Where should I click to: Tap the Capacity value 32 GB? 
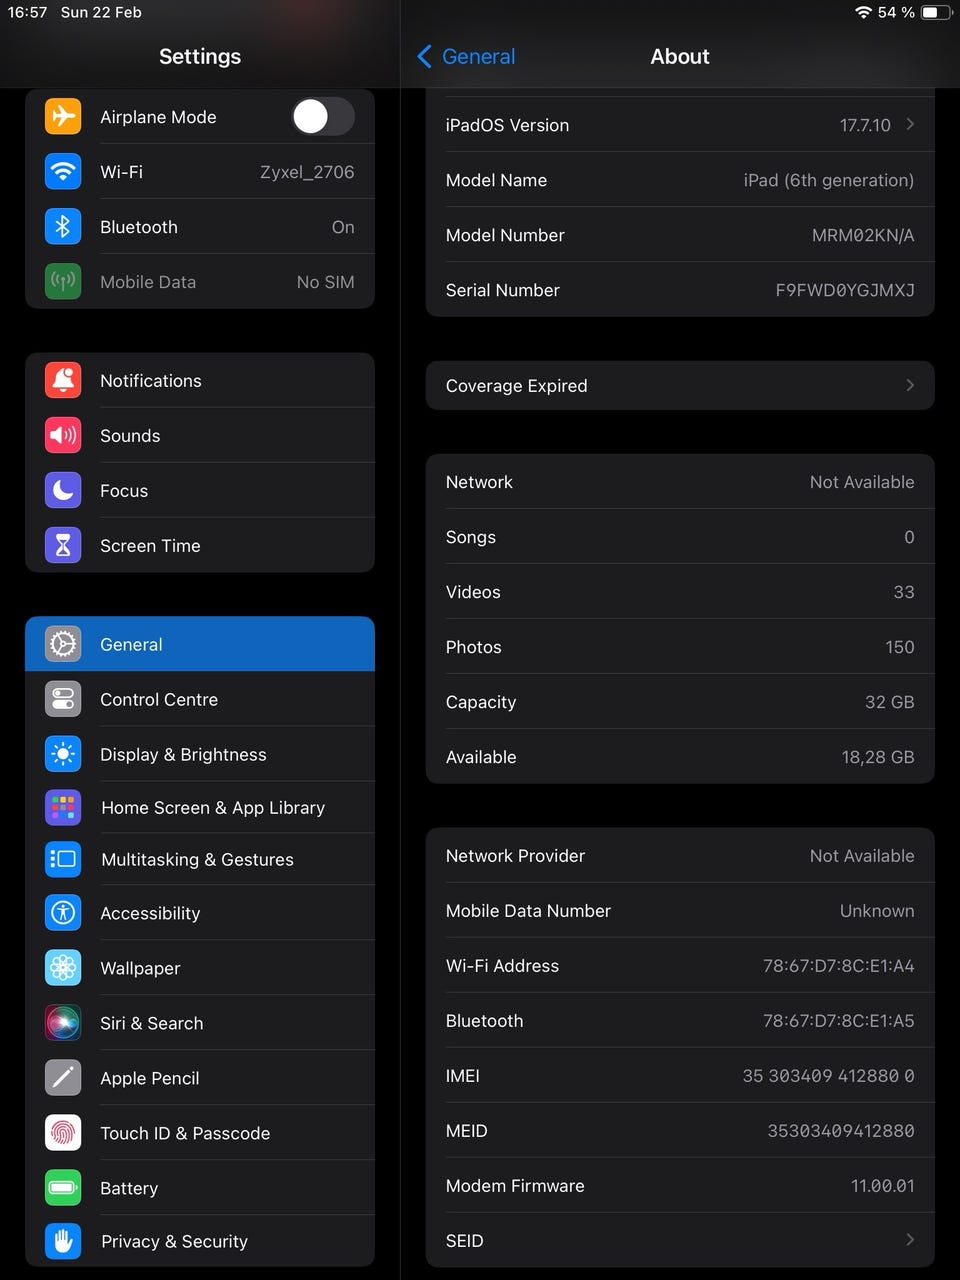[x=890, y=702]
